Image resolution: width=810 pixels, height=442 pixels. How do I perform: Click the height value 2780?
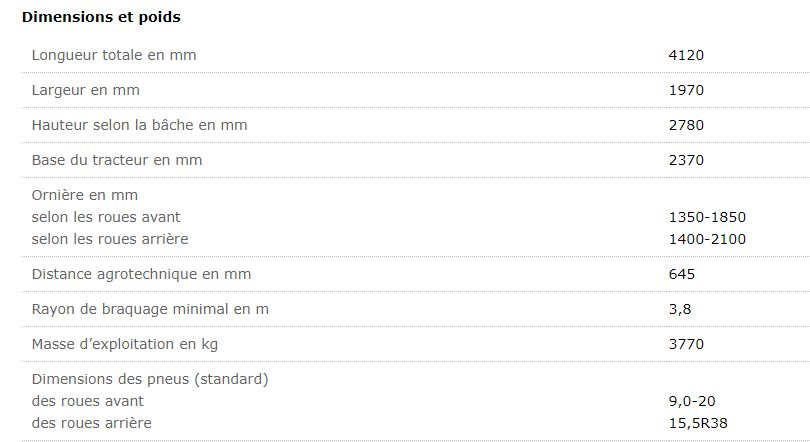click(x=686, y=125)
